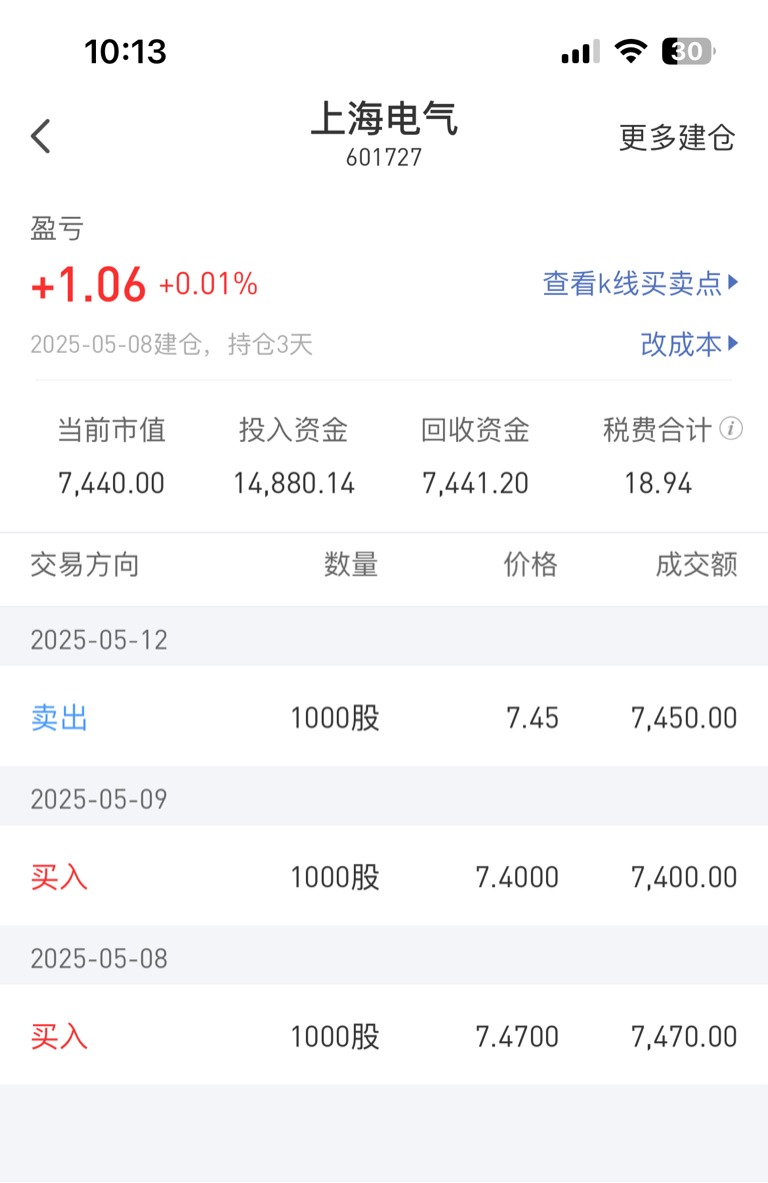Tap date header 2025-05-08
768x1183 pixels.
click(x=99, y=959)
